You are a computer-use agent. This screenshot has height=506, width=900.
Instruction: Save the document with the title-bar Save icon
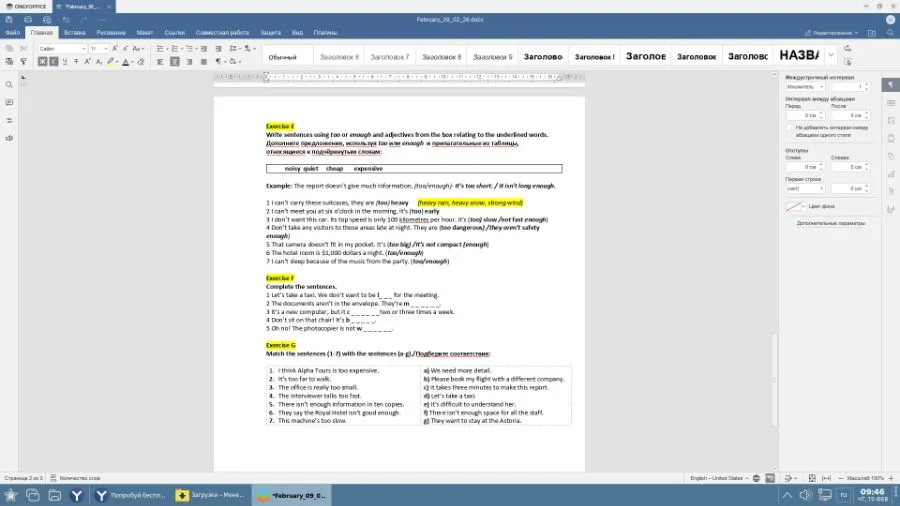point(9,20)
